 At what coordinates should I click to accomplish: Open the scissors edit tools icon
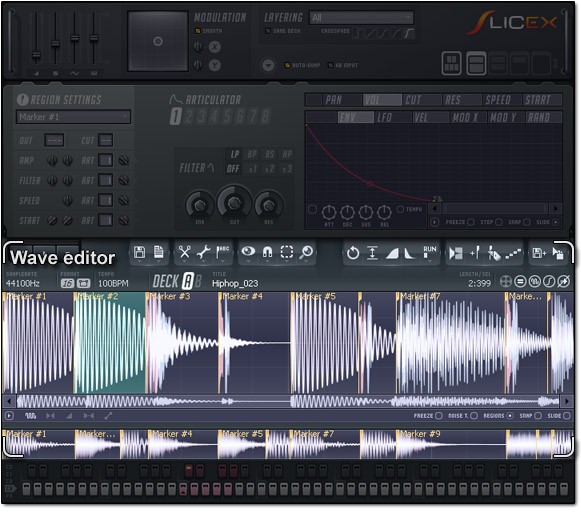coord(184,252)
